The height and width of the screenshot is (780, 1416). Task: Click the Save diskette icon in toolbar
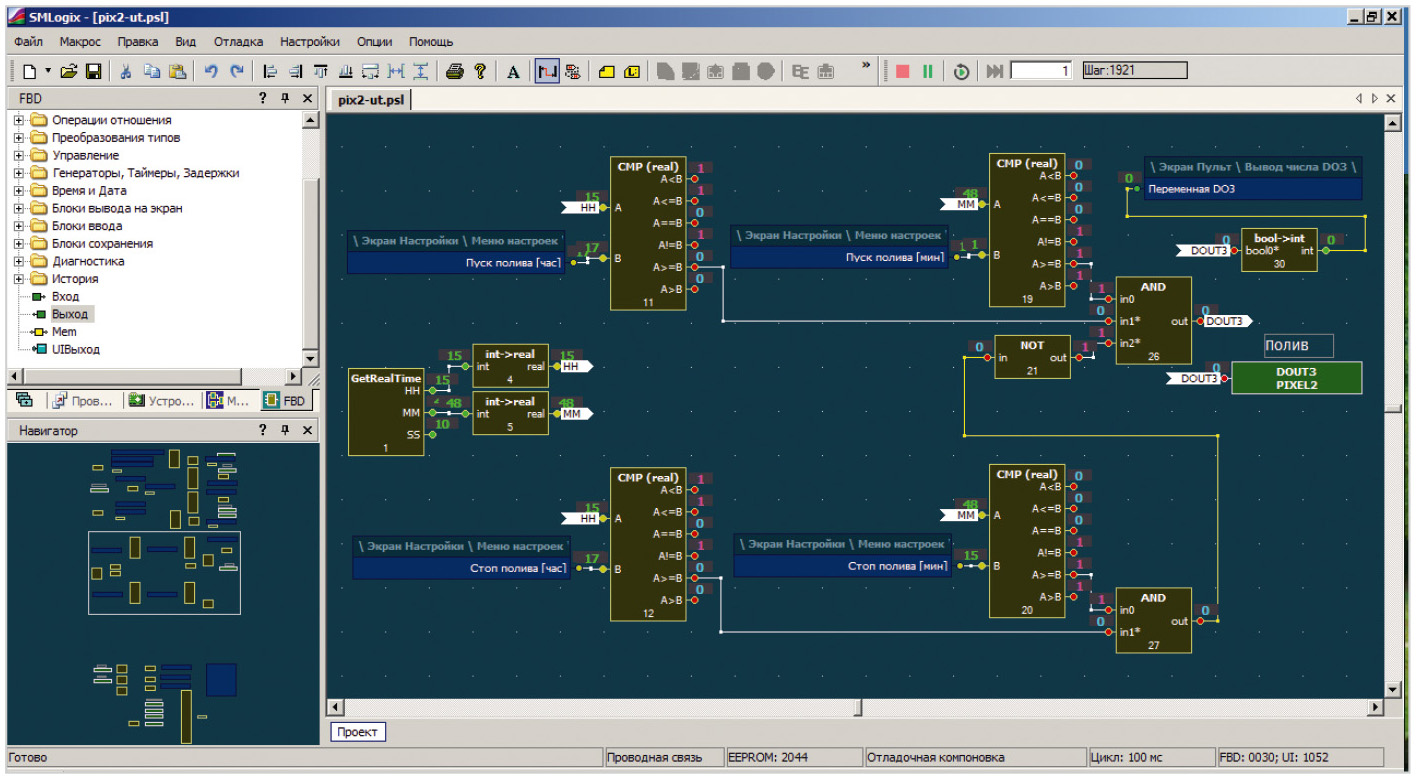click(x=93, y=72)
